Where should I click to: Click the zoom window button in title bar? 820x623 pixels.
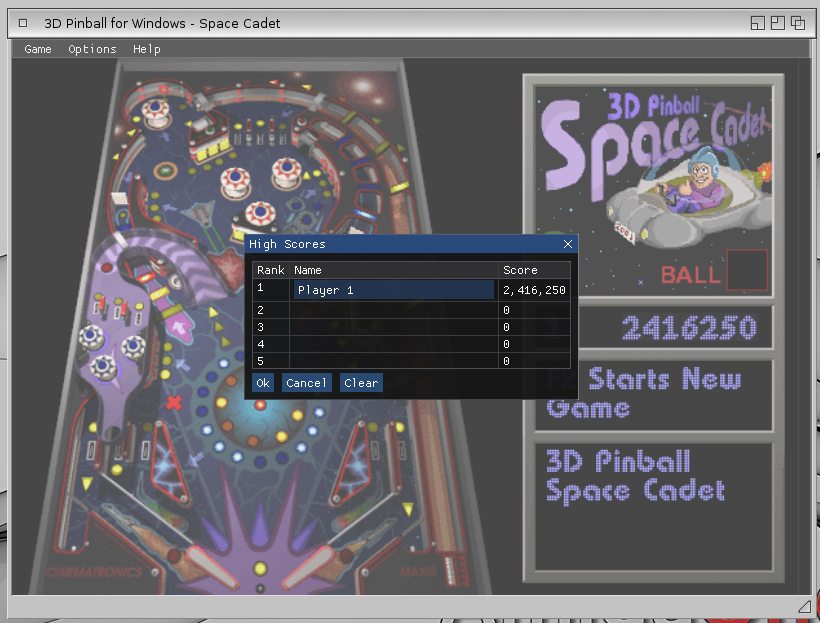pos(778,23)
